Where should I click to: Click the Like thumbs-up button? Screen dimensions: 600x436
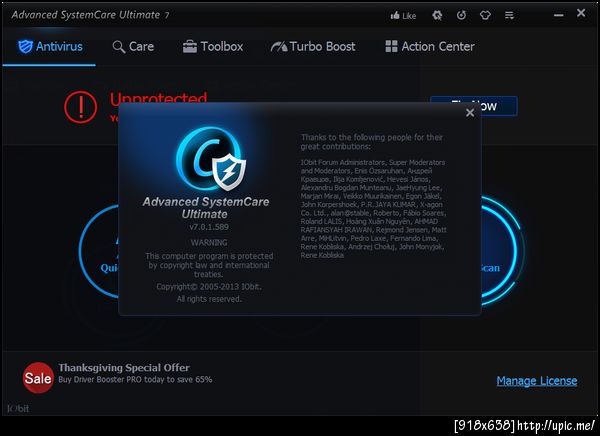coord(403,16)
